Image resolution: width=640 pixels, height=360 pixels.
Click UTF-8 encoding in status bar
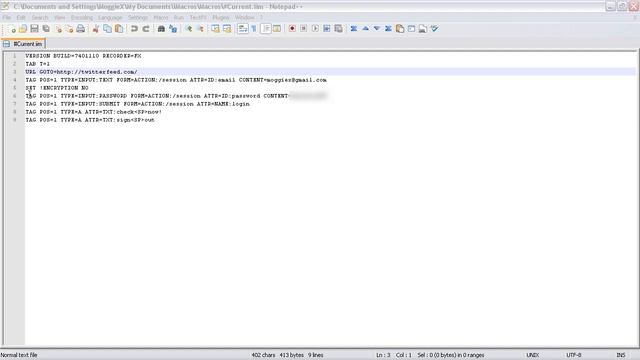573,355
